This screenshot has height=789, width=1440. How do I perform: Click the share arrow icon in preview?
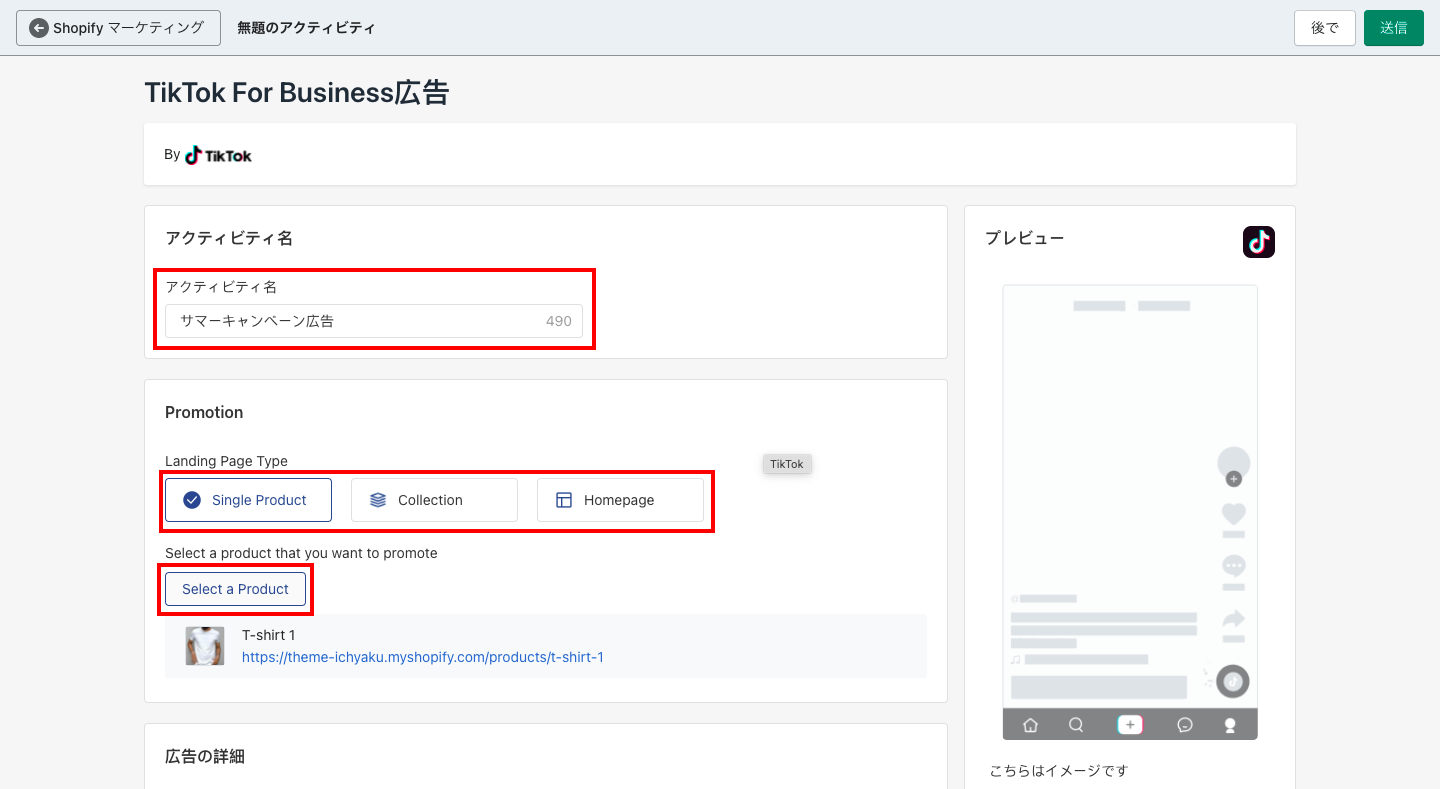tap(1234, 620)
